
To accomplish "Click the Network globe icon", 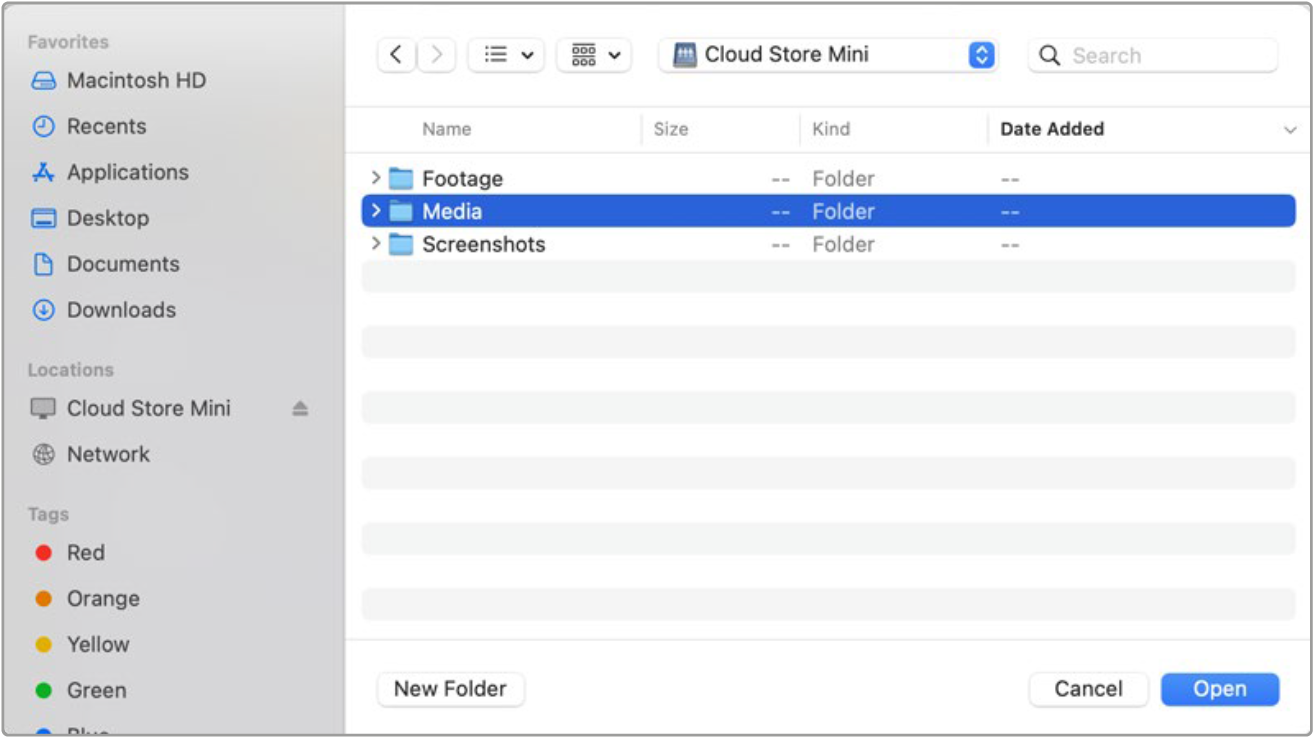I will click(43, 455).
